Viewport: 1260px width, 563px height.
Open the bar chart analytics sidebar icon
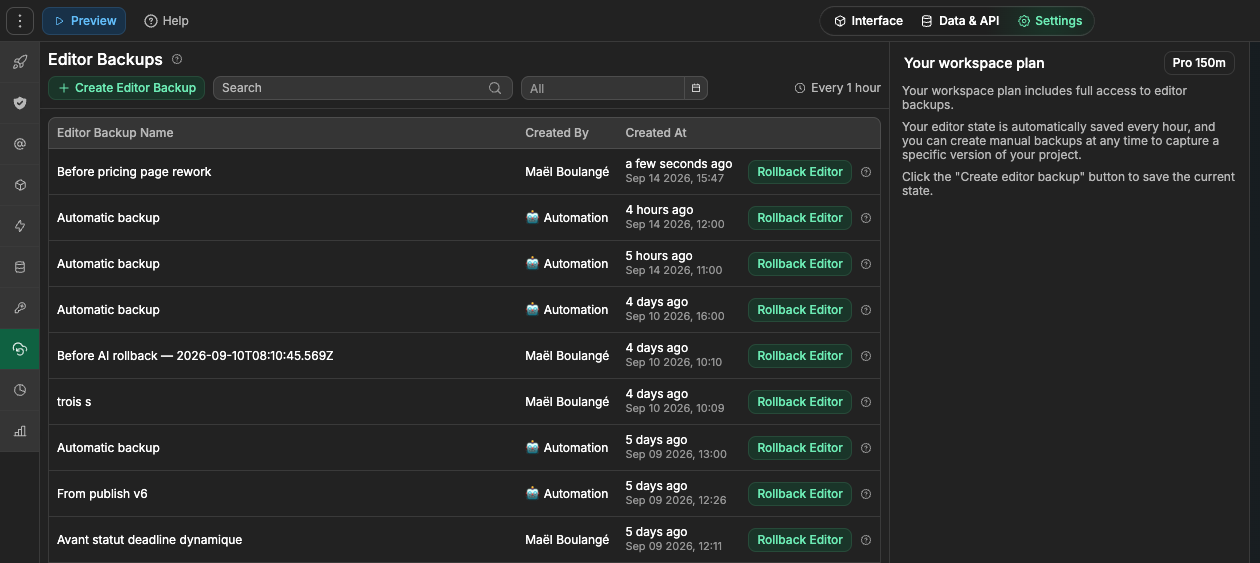[x=20, y=431]
